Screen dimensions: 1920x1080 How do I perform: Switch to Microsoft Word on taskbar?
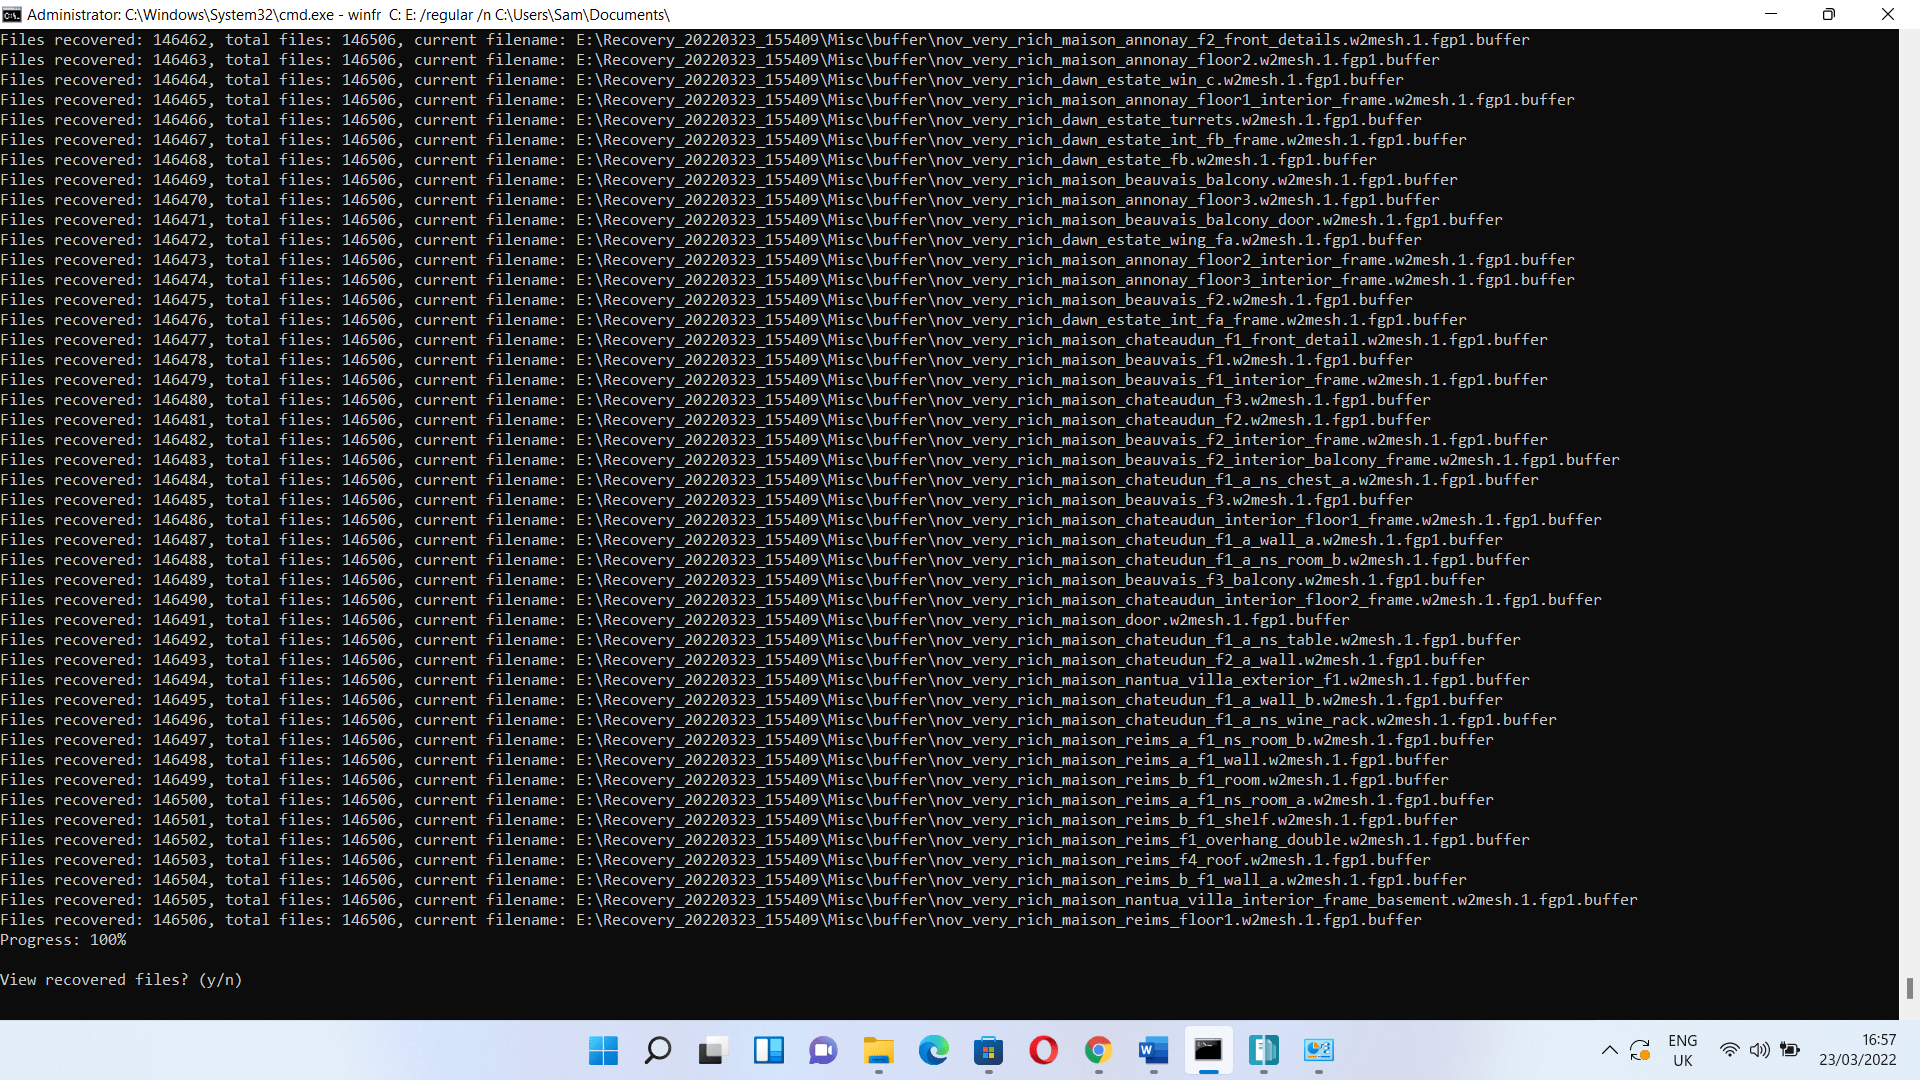point(1153,1050)
